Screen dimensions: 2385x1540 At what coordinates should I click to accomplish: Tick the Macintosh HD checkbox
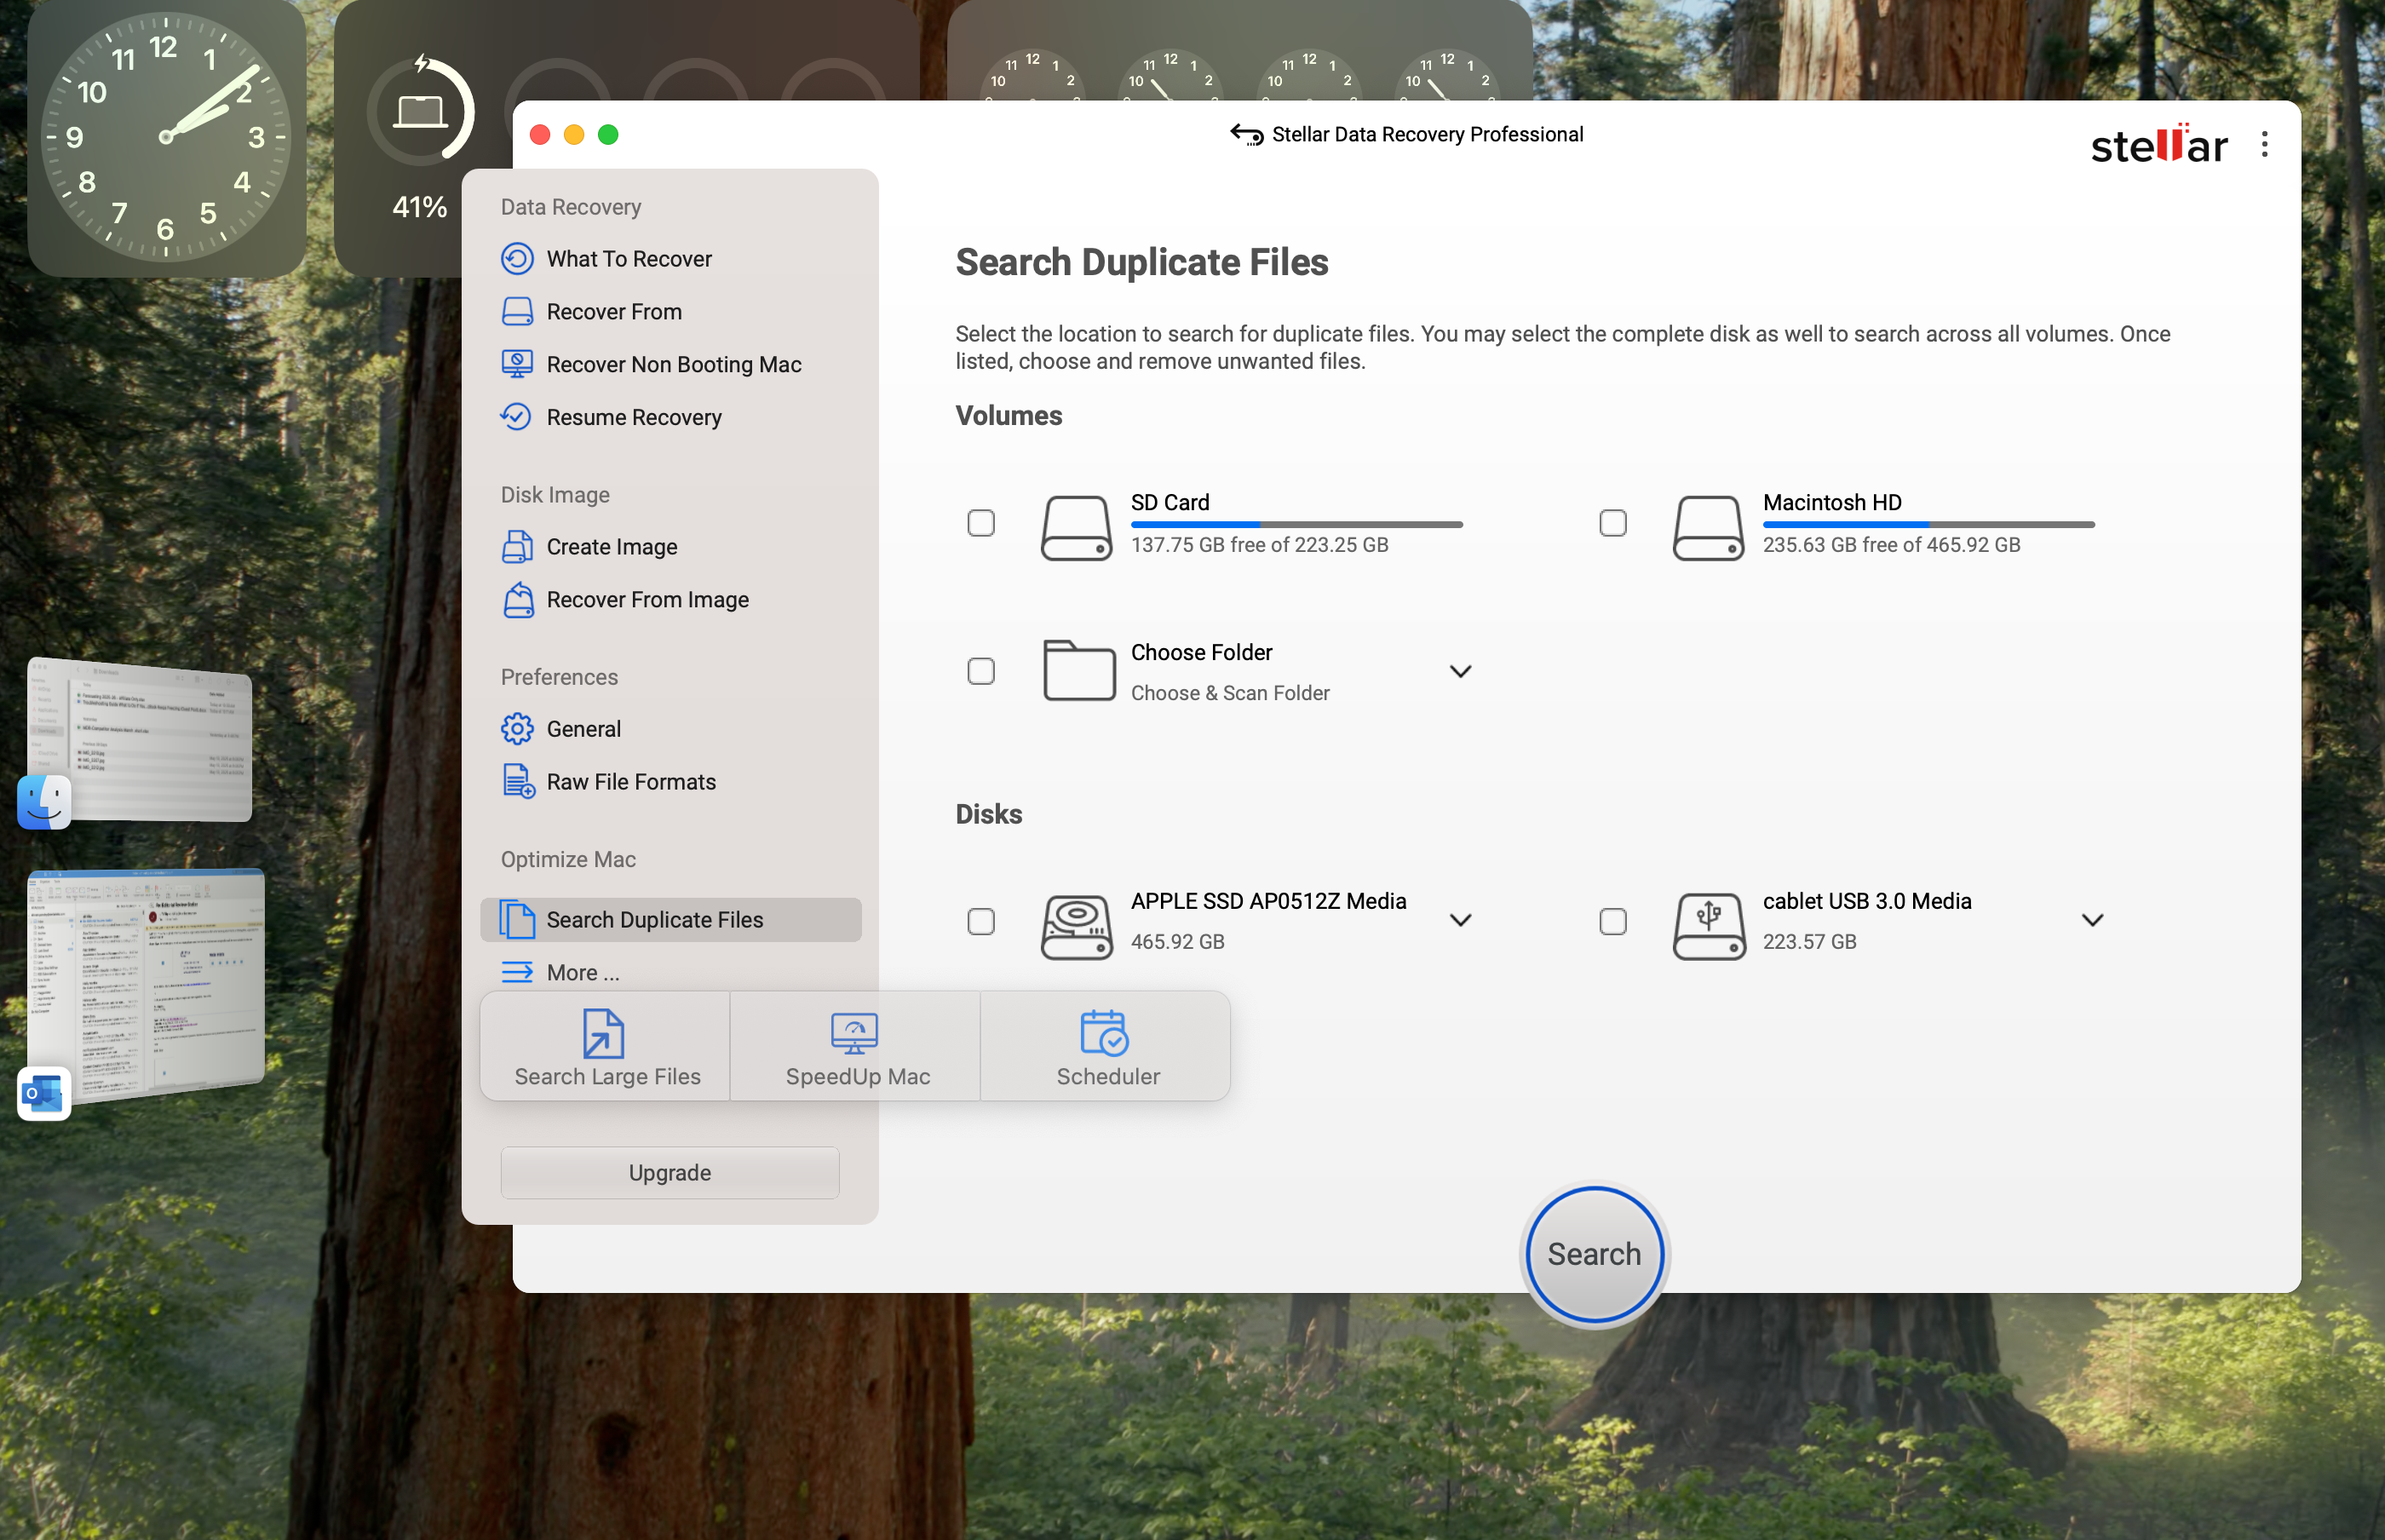(x=1612, y=523)
